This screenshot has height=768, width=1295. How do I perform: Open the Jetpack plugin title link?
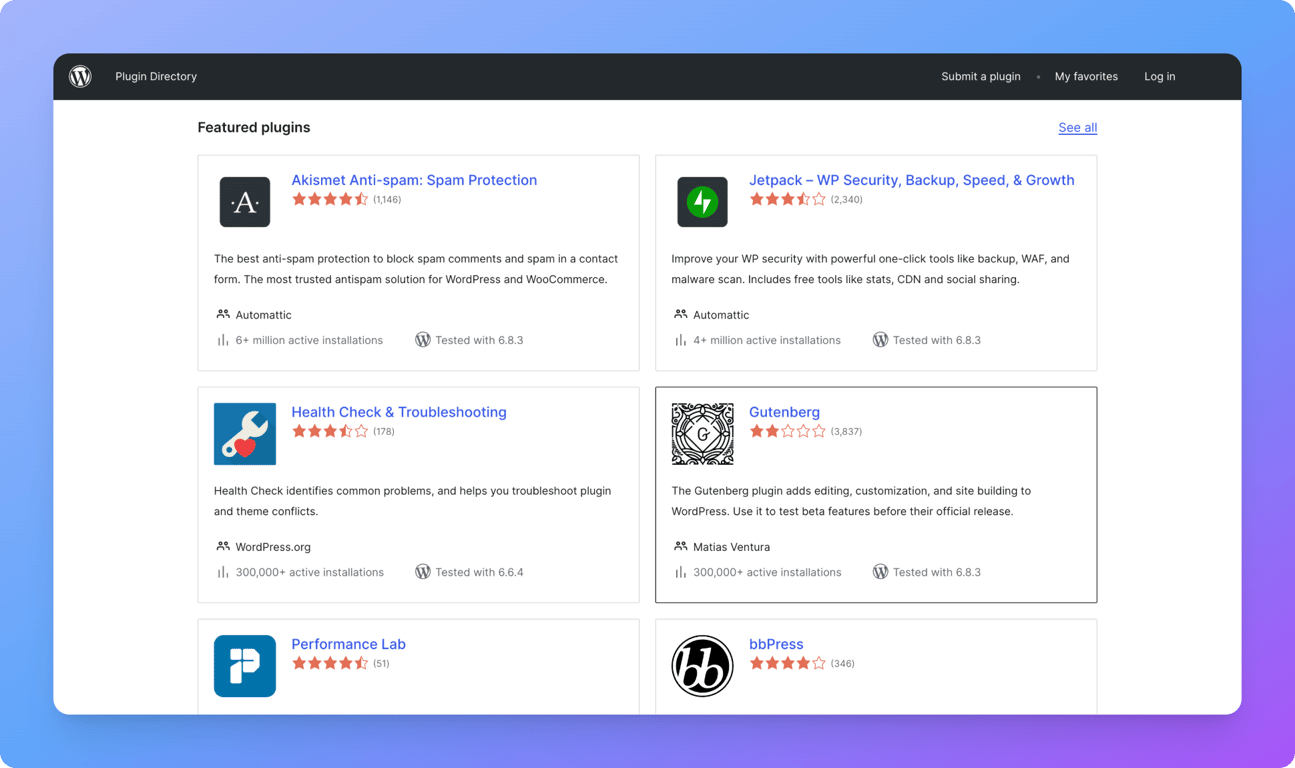(912, 180)
